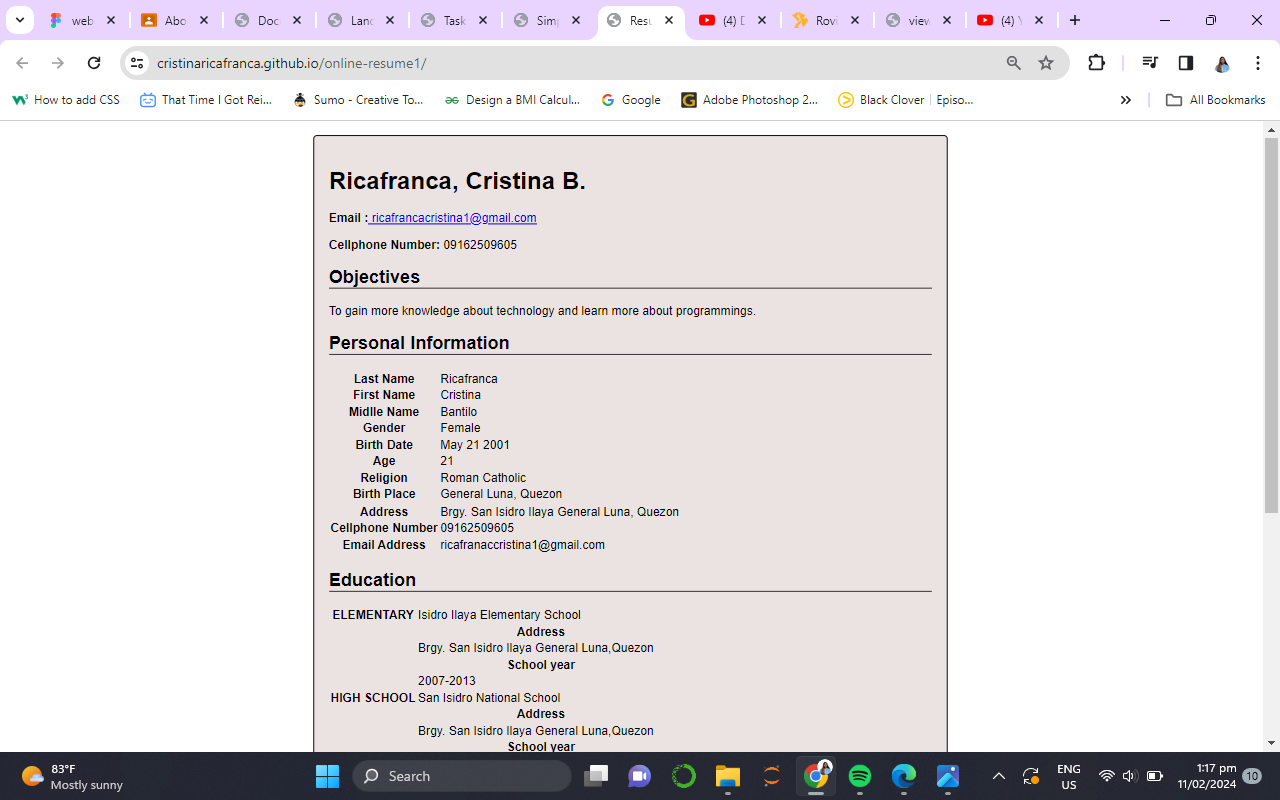Close the 'web' Figma tab
Screen dimensions: 1280x800
111,20
